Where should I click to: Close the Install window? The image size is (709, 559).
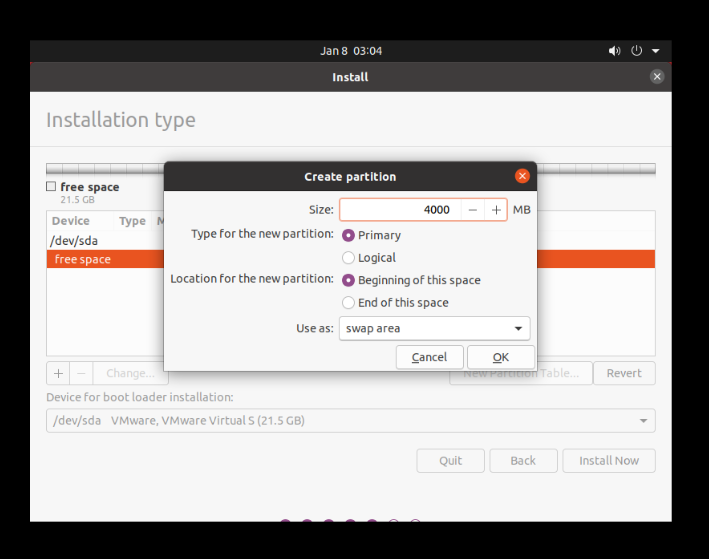coord(657,76)
